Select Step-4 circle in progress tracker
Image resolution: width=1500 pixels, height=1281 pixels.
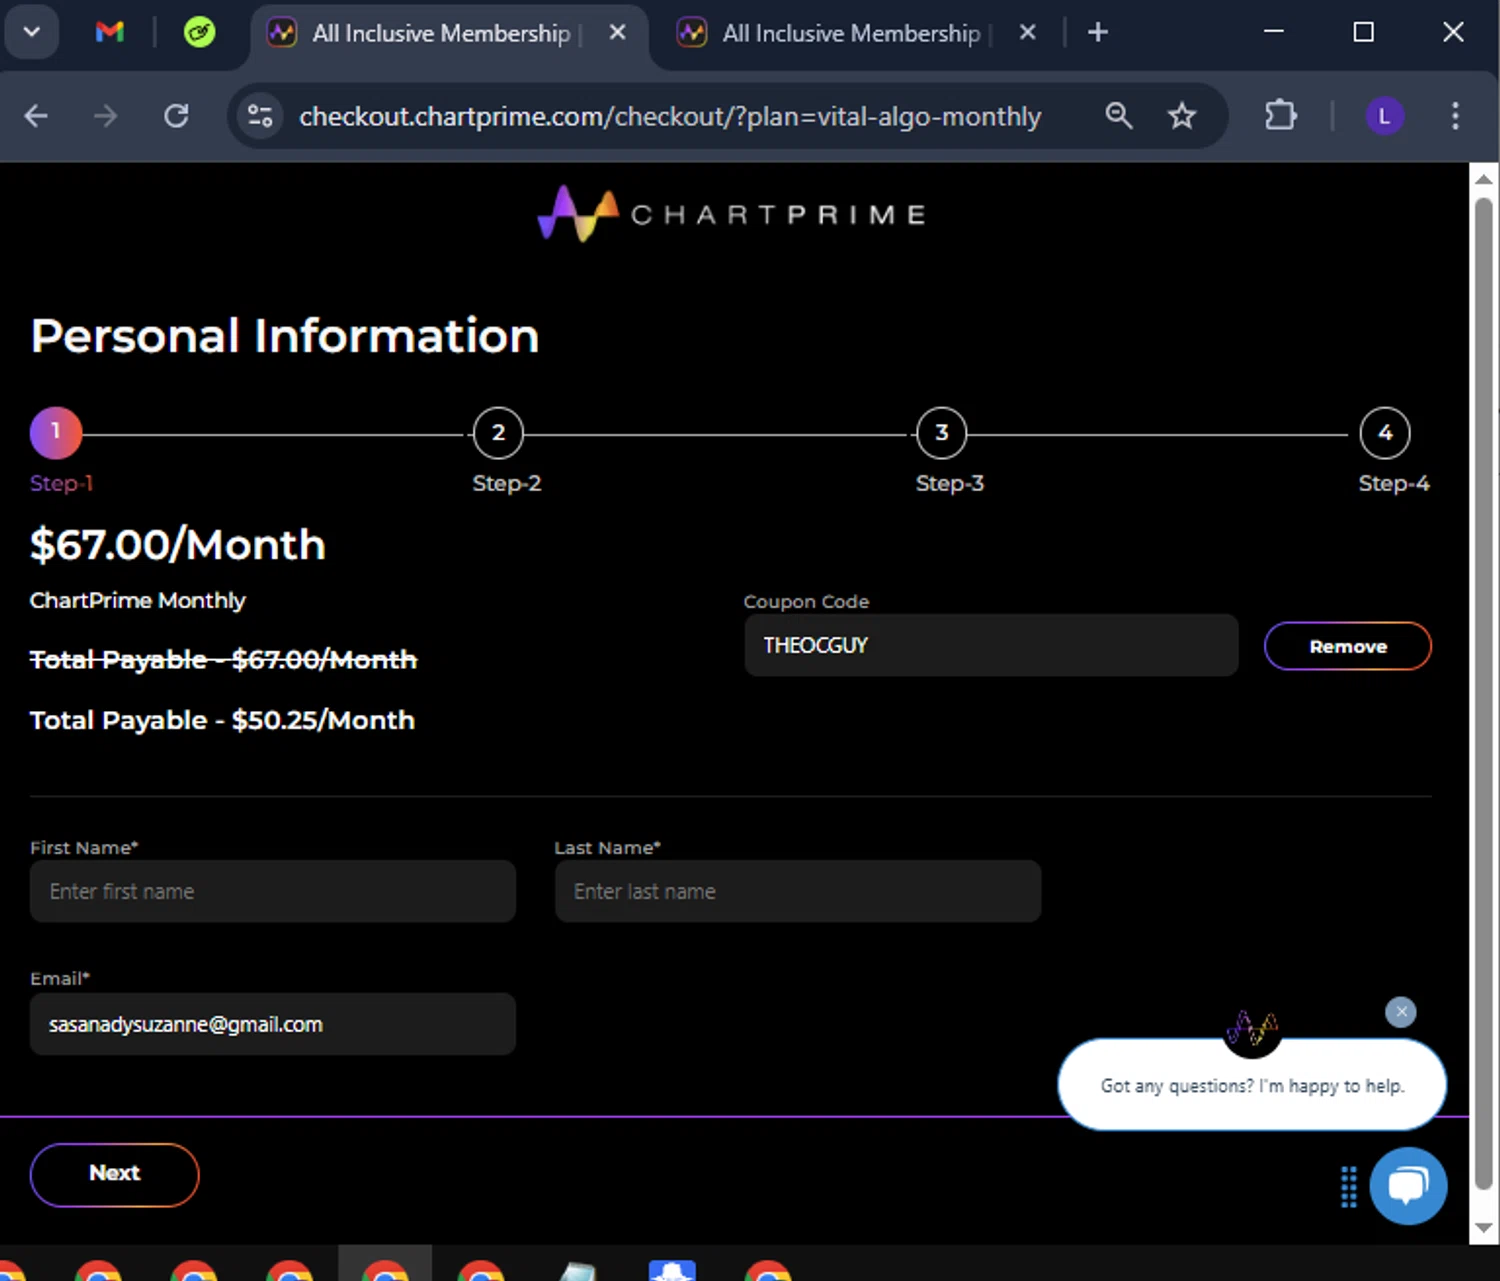point(1385,433)
